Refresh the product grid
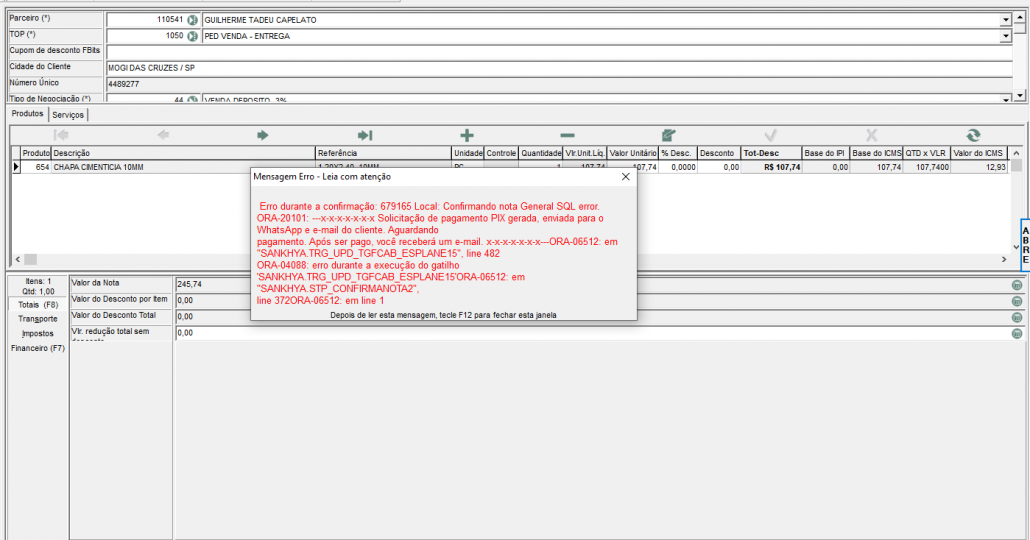This screenshot has height=540, width=1030. [x=973, y=135]
